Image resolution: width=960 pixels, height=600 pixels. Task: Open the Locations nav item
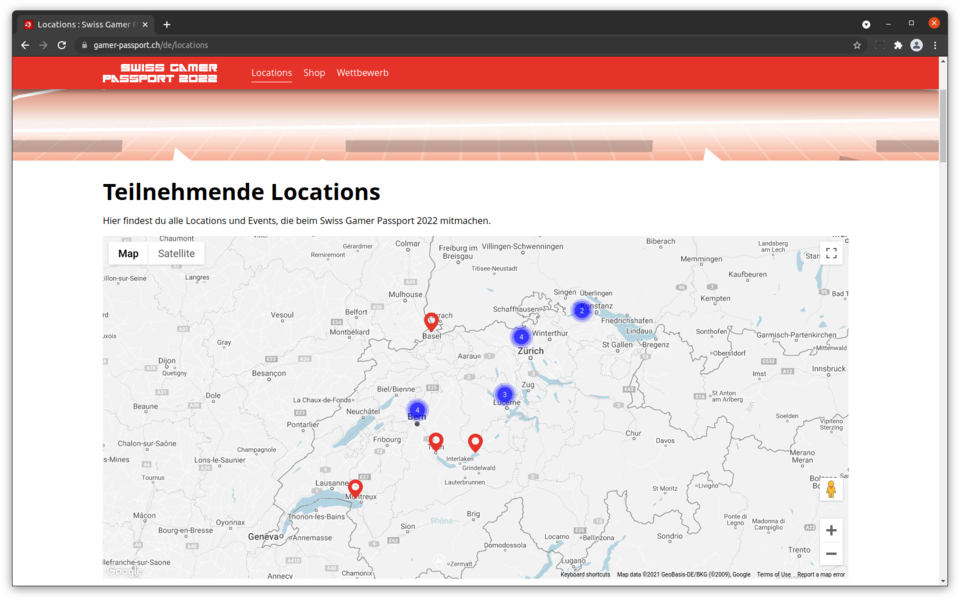[x=271, y=72]
